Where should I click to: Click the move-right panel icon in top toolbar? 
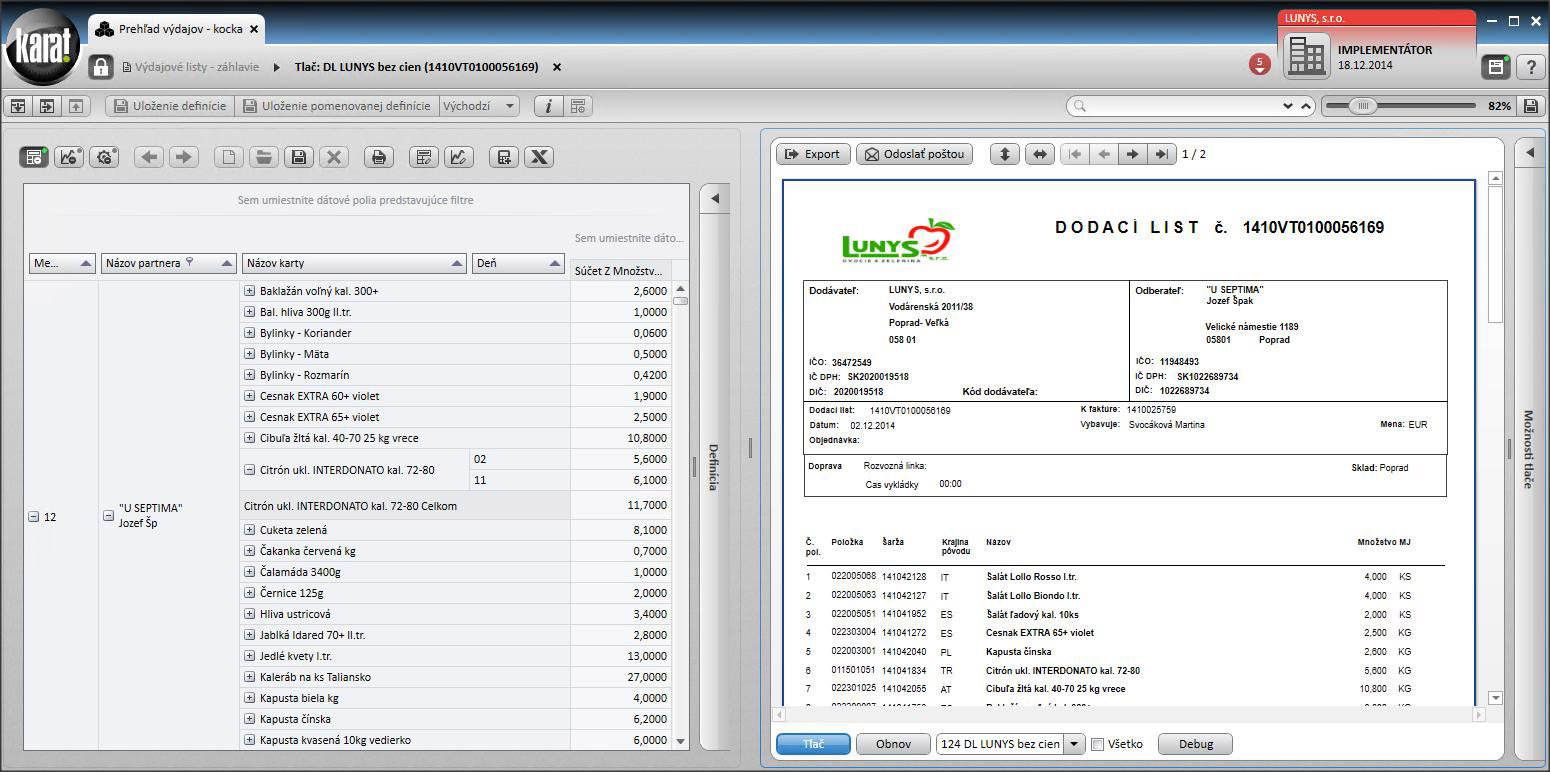click(47, 106)
